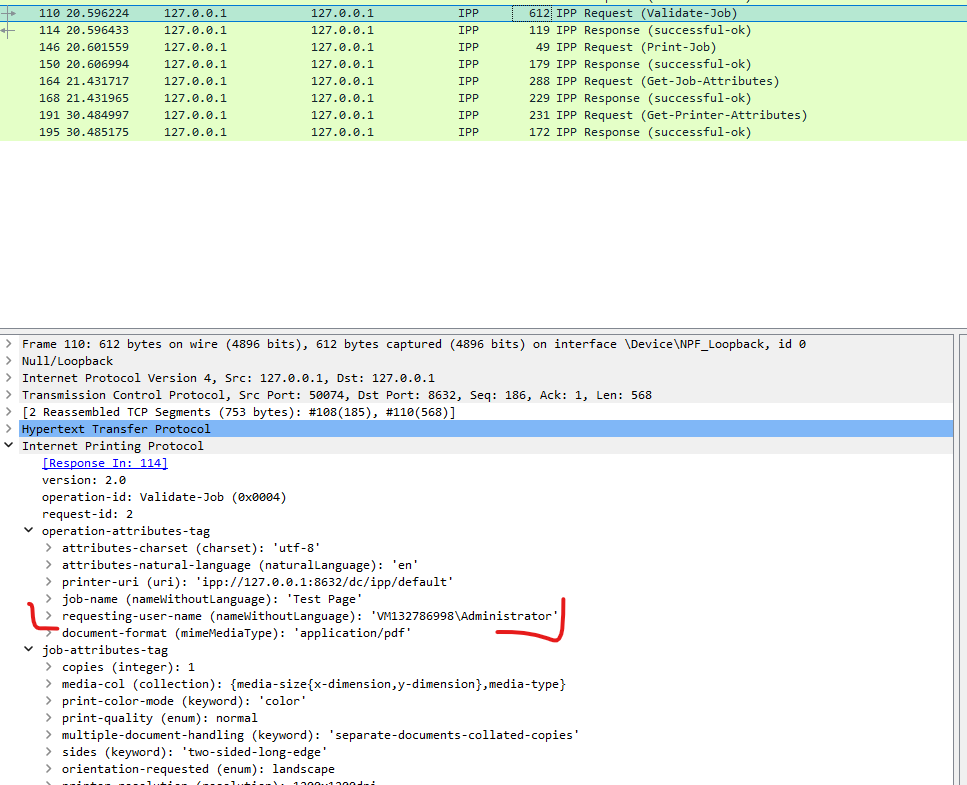Follow the Response In: 114 link
The height and width of the screenshot is (785, 967).
104,462
